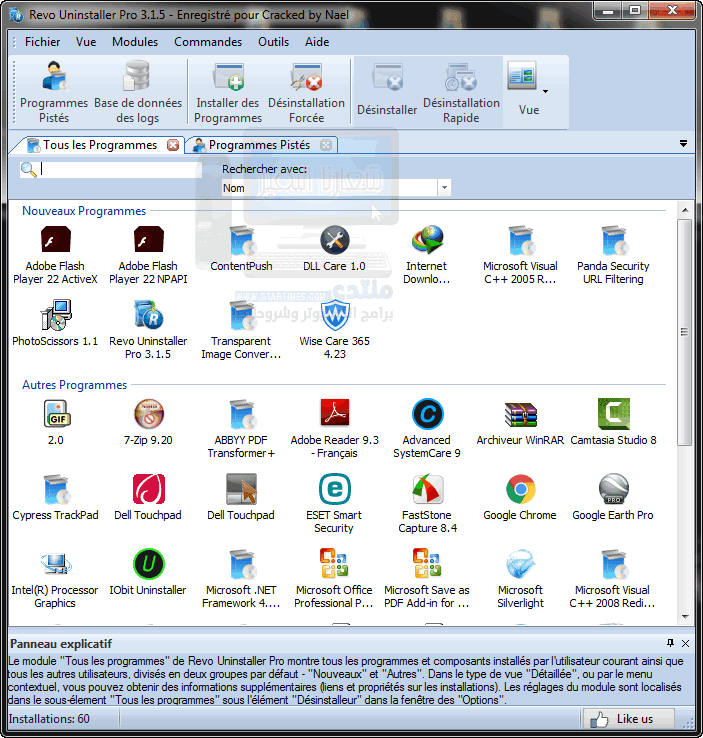Select Google Earth Pro icon
This screenshot has width=703, height=738.
point(613,498)
